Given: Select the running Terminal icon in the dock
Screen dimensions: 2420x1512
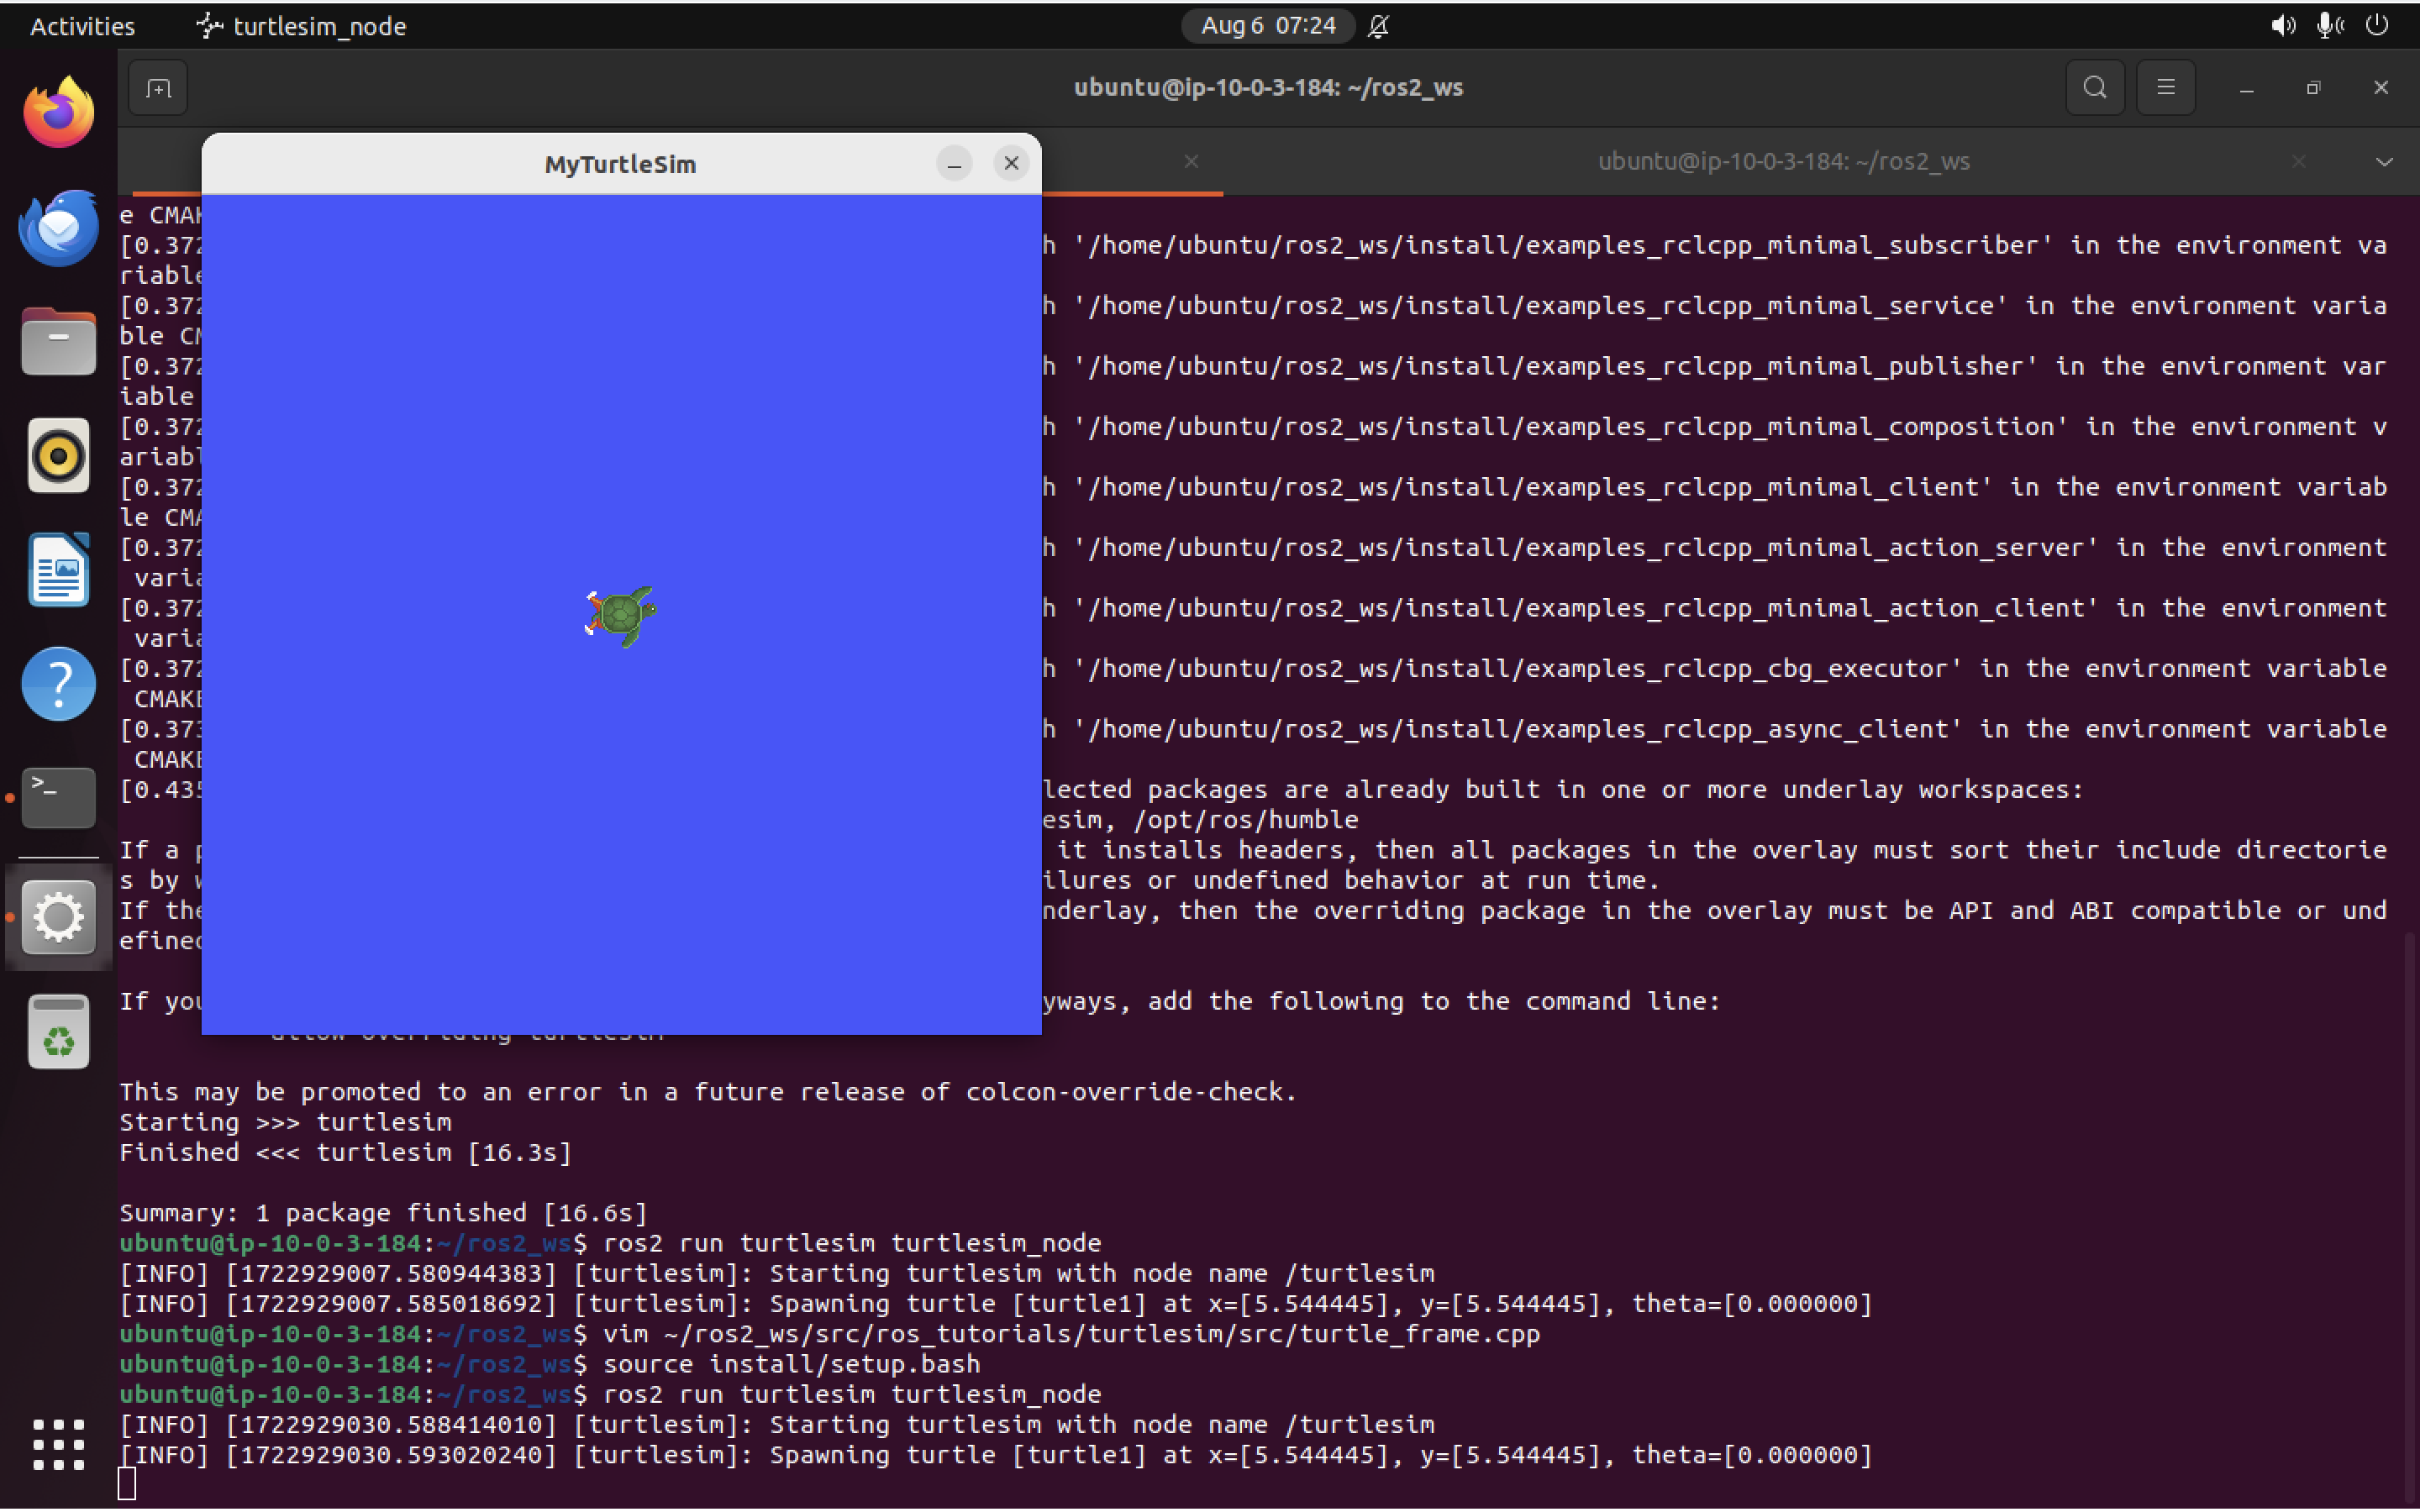Looking at the screenshot, I should (57, 797).
